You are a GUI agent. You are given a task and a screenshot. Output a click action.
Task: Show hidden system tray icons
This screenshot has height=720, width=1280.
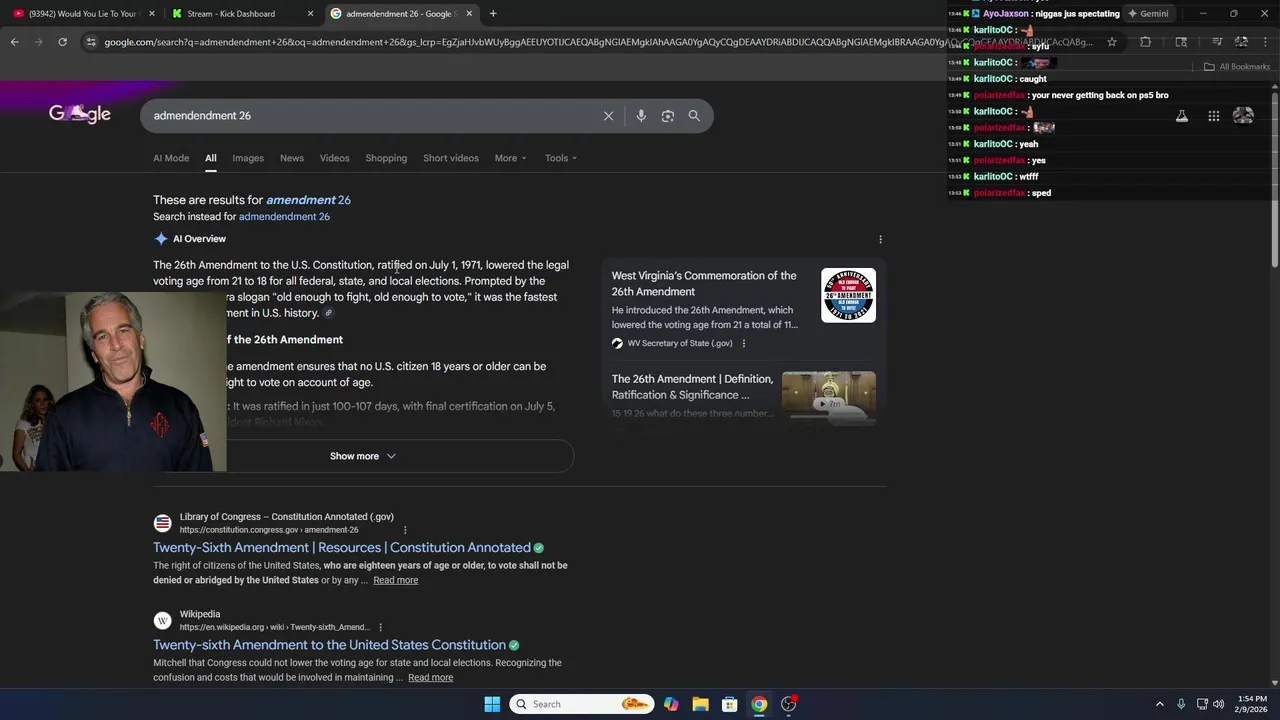pos(1160,704)
